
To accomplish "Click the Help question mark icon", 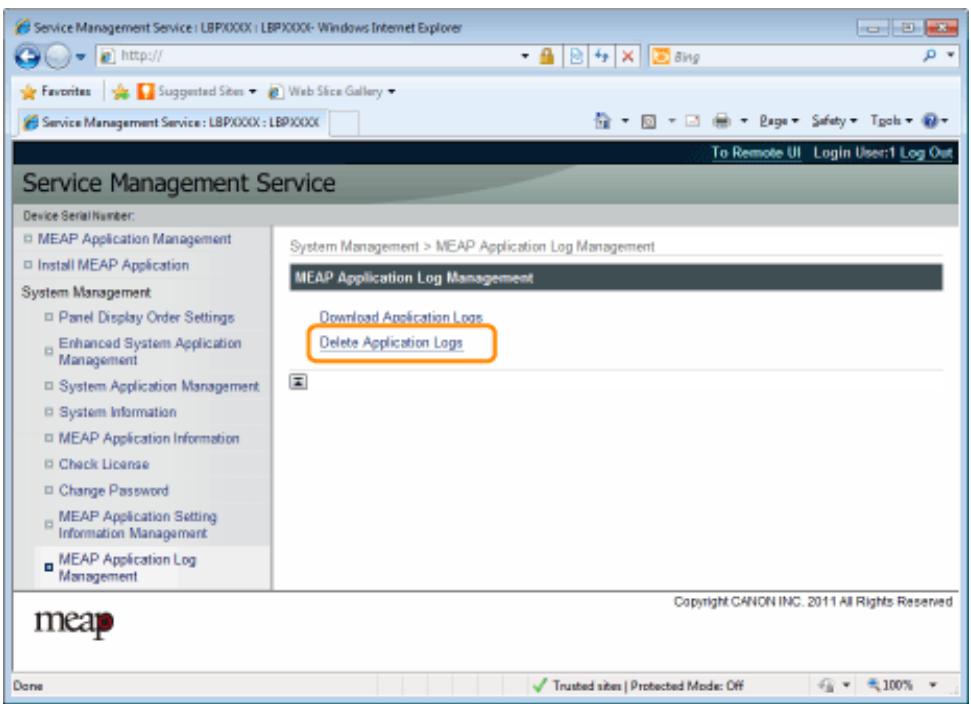I will point(930,121).
